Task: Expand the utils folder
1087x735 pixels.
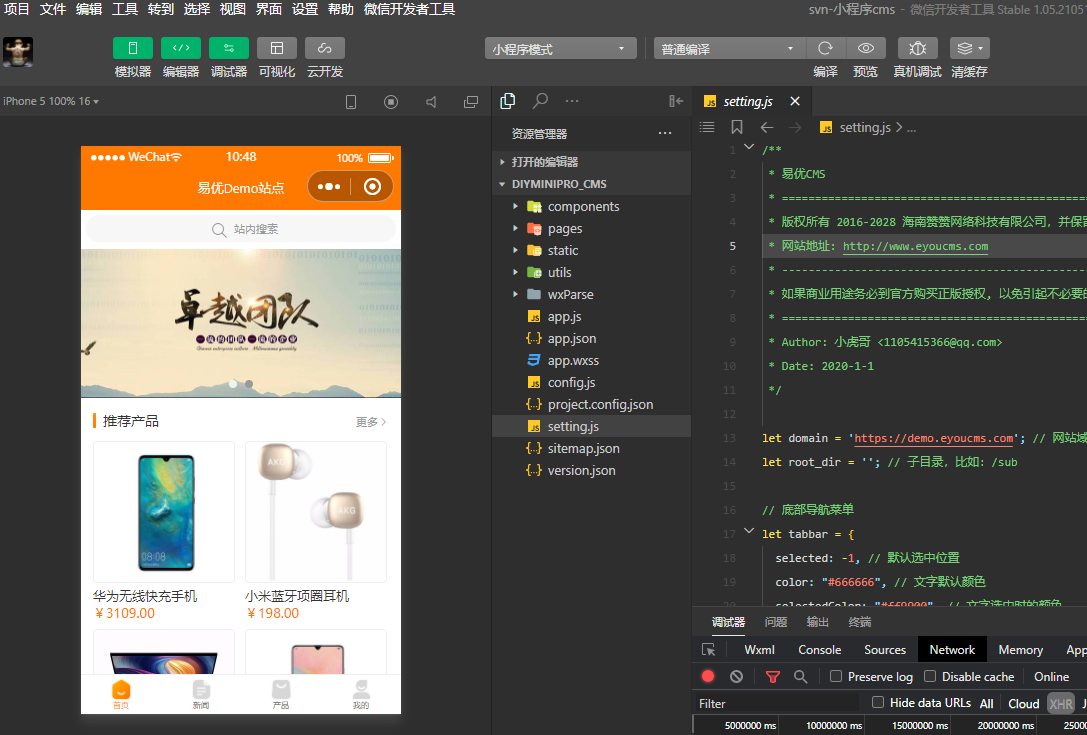Action: pyautogui.click(x=515, y=273)
